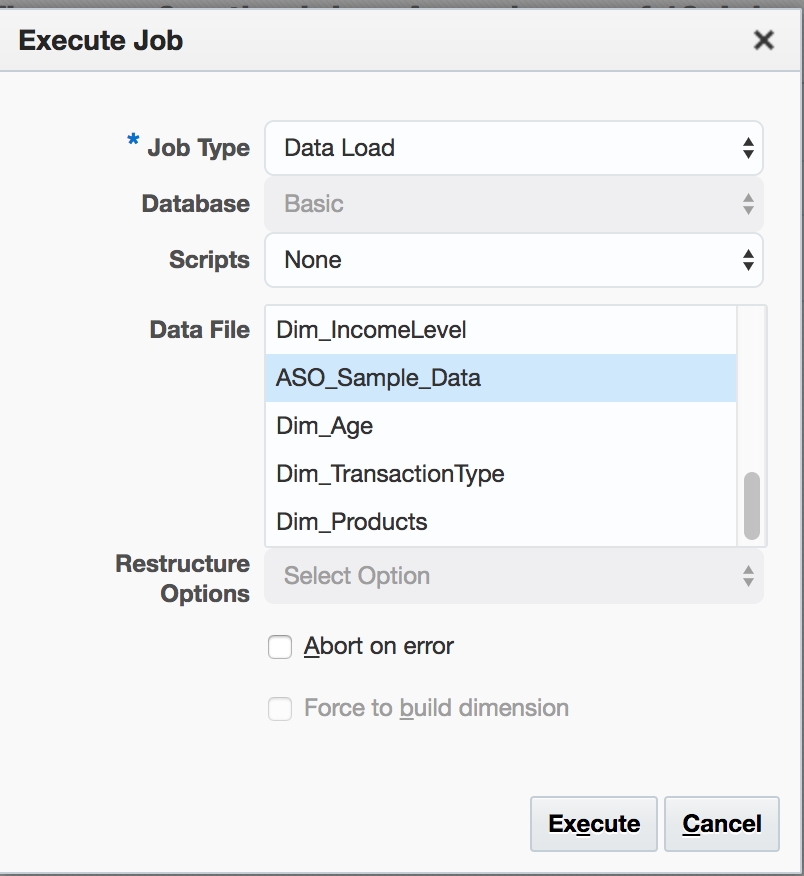Enable the Abort on error checkbox
Screen dimensions: 804x876
[x=280, y=647]
